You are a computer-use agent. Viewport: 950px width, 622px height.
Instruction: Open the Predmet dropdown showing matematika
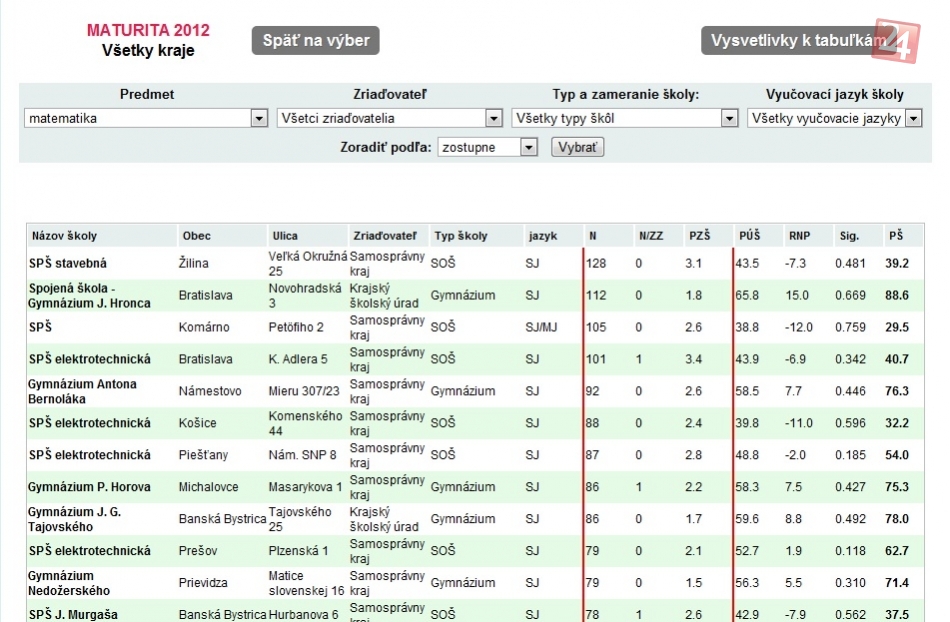pos(145,118)
